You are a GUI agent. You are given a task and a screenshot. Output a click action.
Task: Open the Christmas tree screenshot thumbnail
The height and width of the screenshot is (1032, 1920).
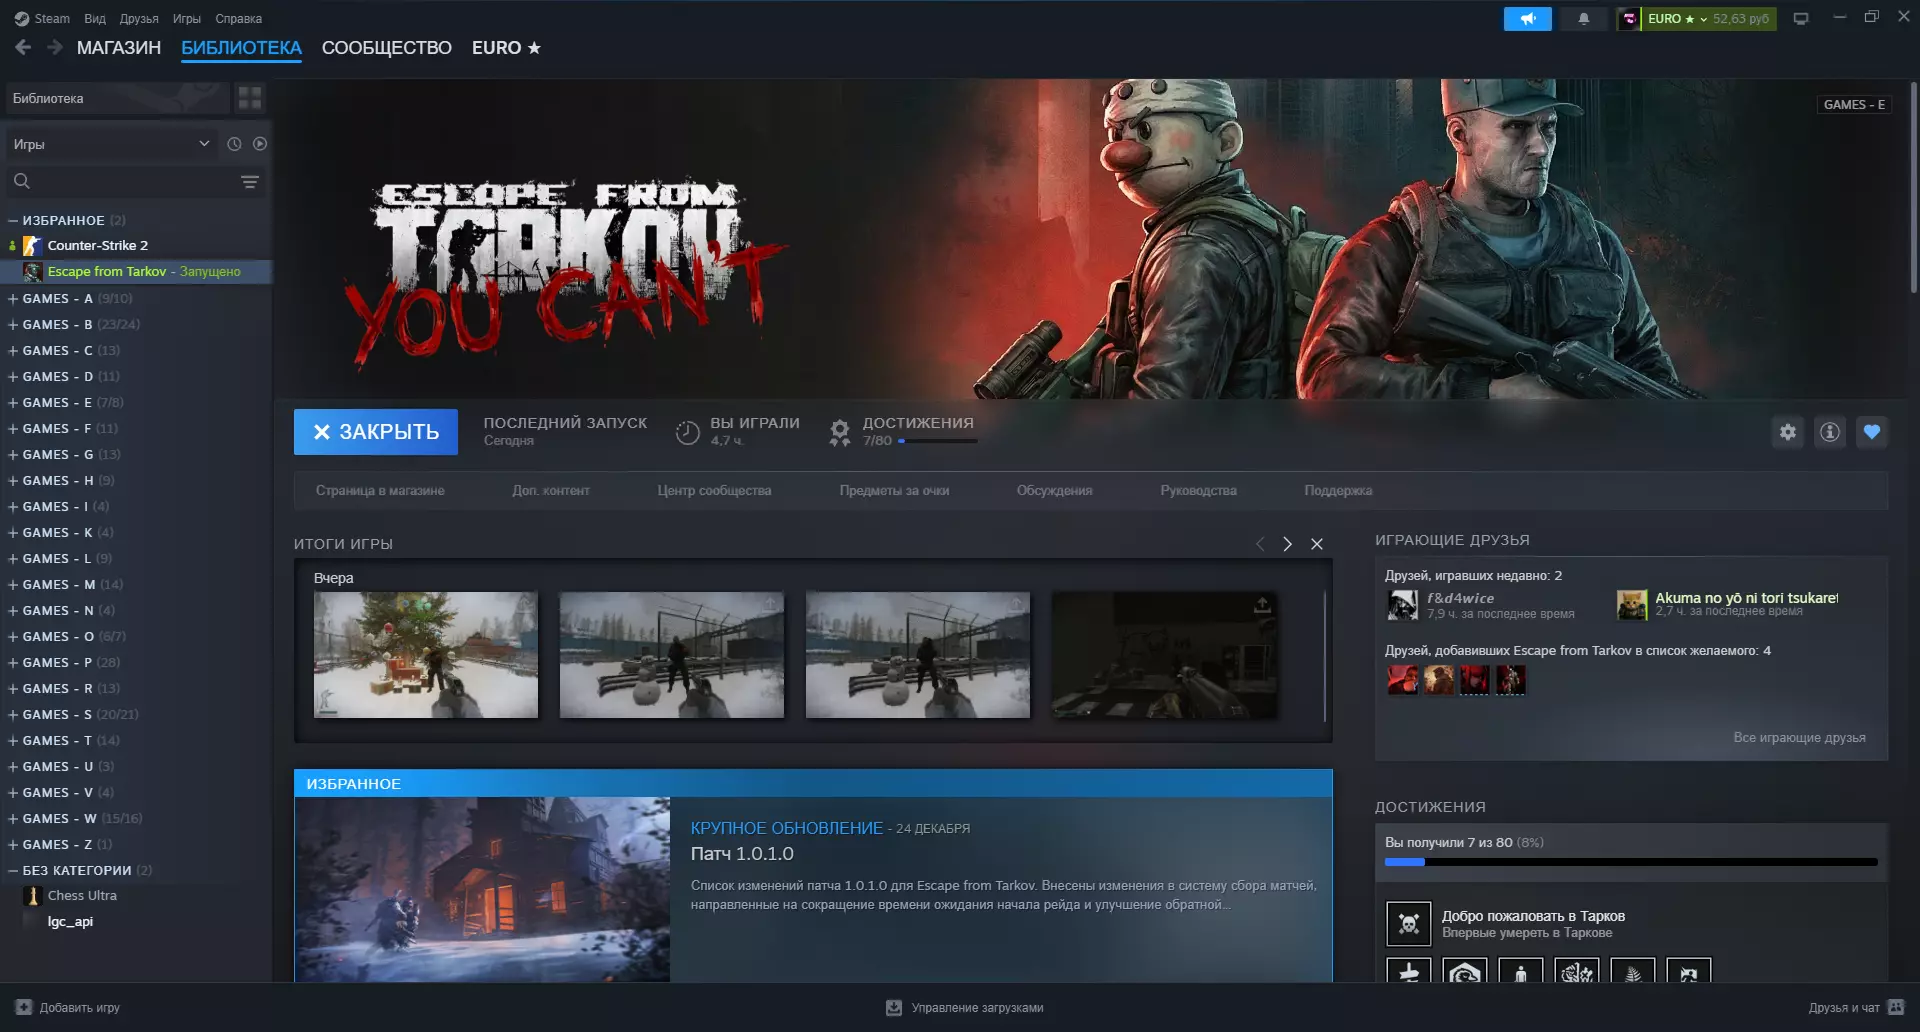[426, 655]
